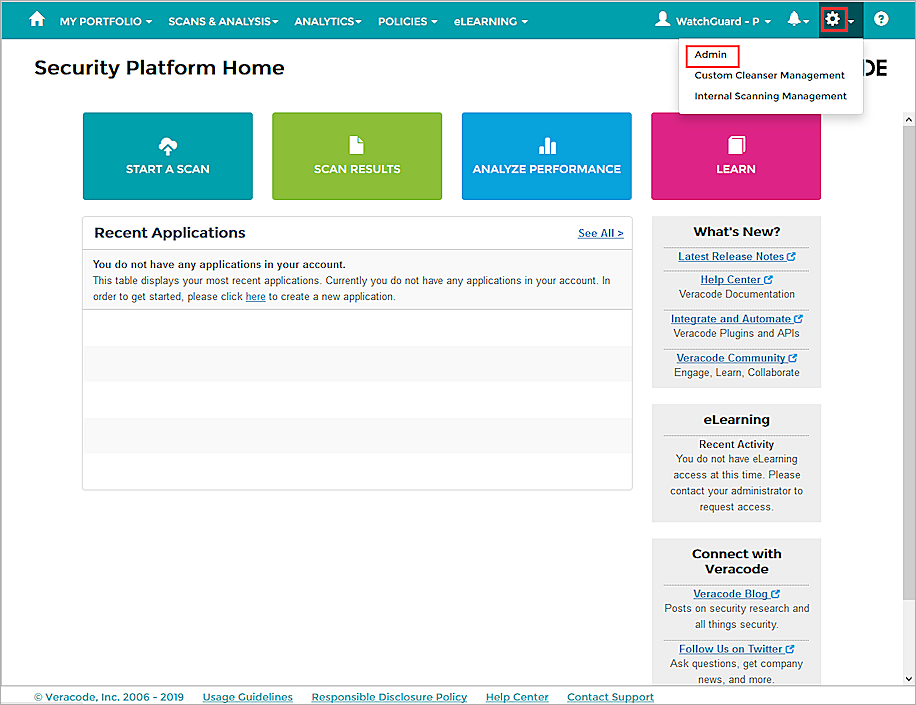The height and width of the screenshot is (705, 916).
Task: Open the Latest Release Notes link
Action: [x=731, y=256]
